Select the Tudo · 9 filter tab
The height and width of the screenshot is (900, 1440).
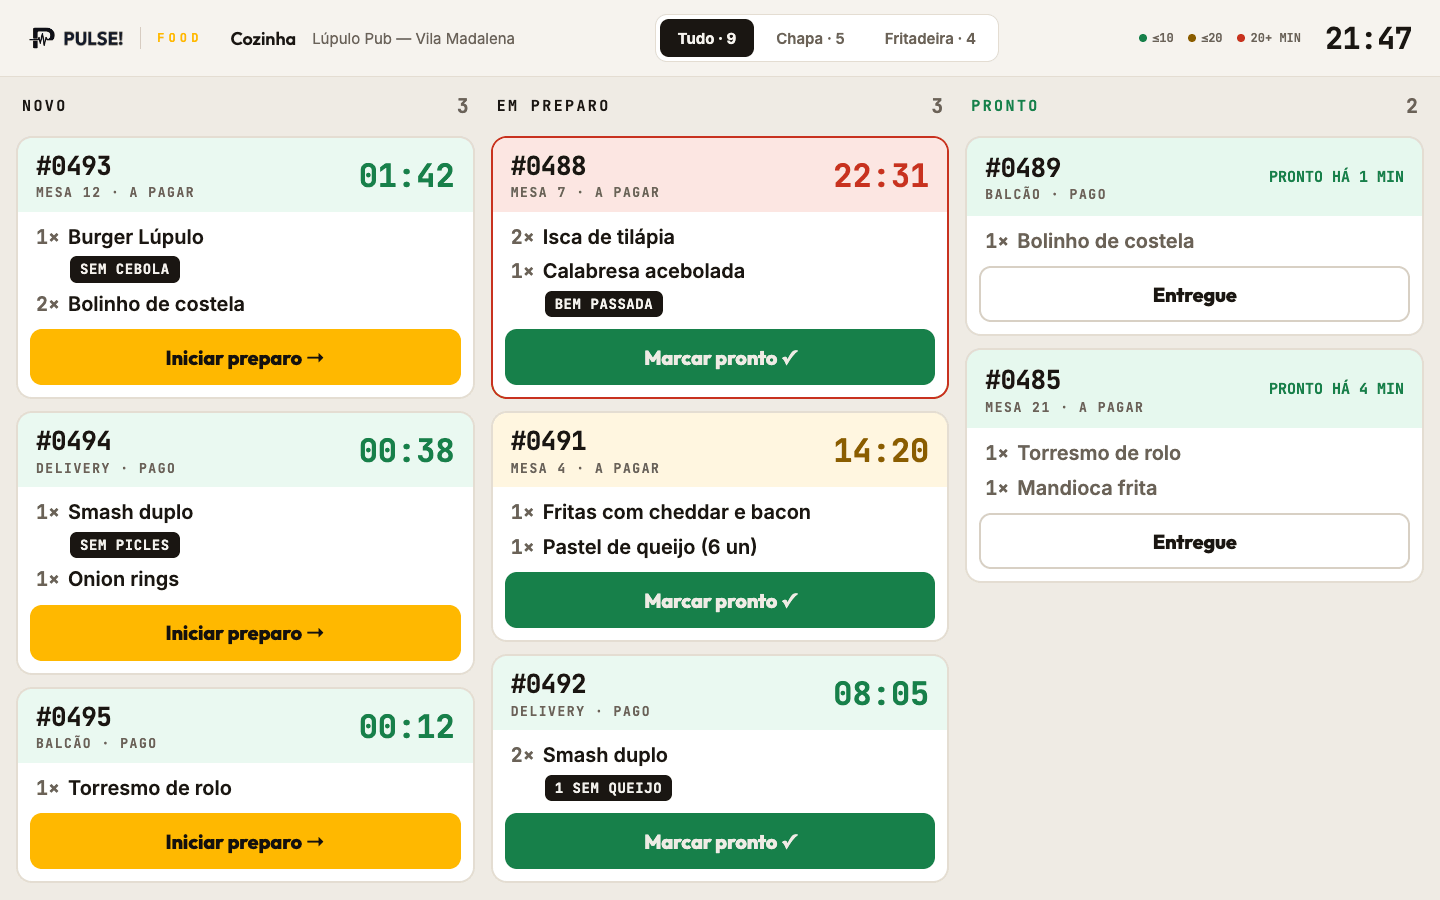click(707, 38)
